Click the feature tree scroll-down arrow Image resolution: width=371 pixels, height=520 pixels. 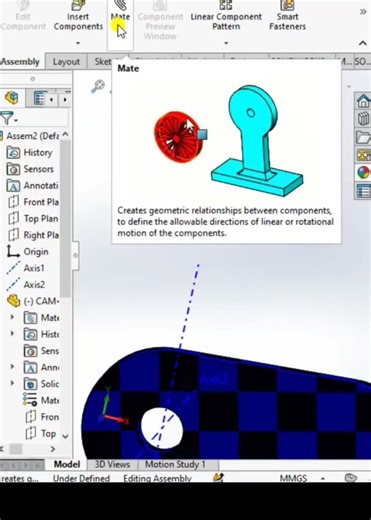coord(65,436)
